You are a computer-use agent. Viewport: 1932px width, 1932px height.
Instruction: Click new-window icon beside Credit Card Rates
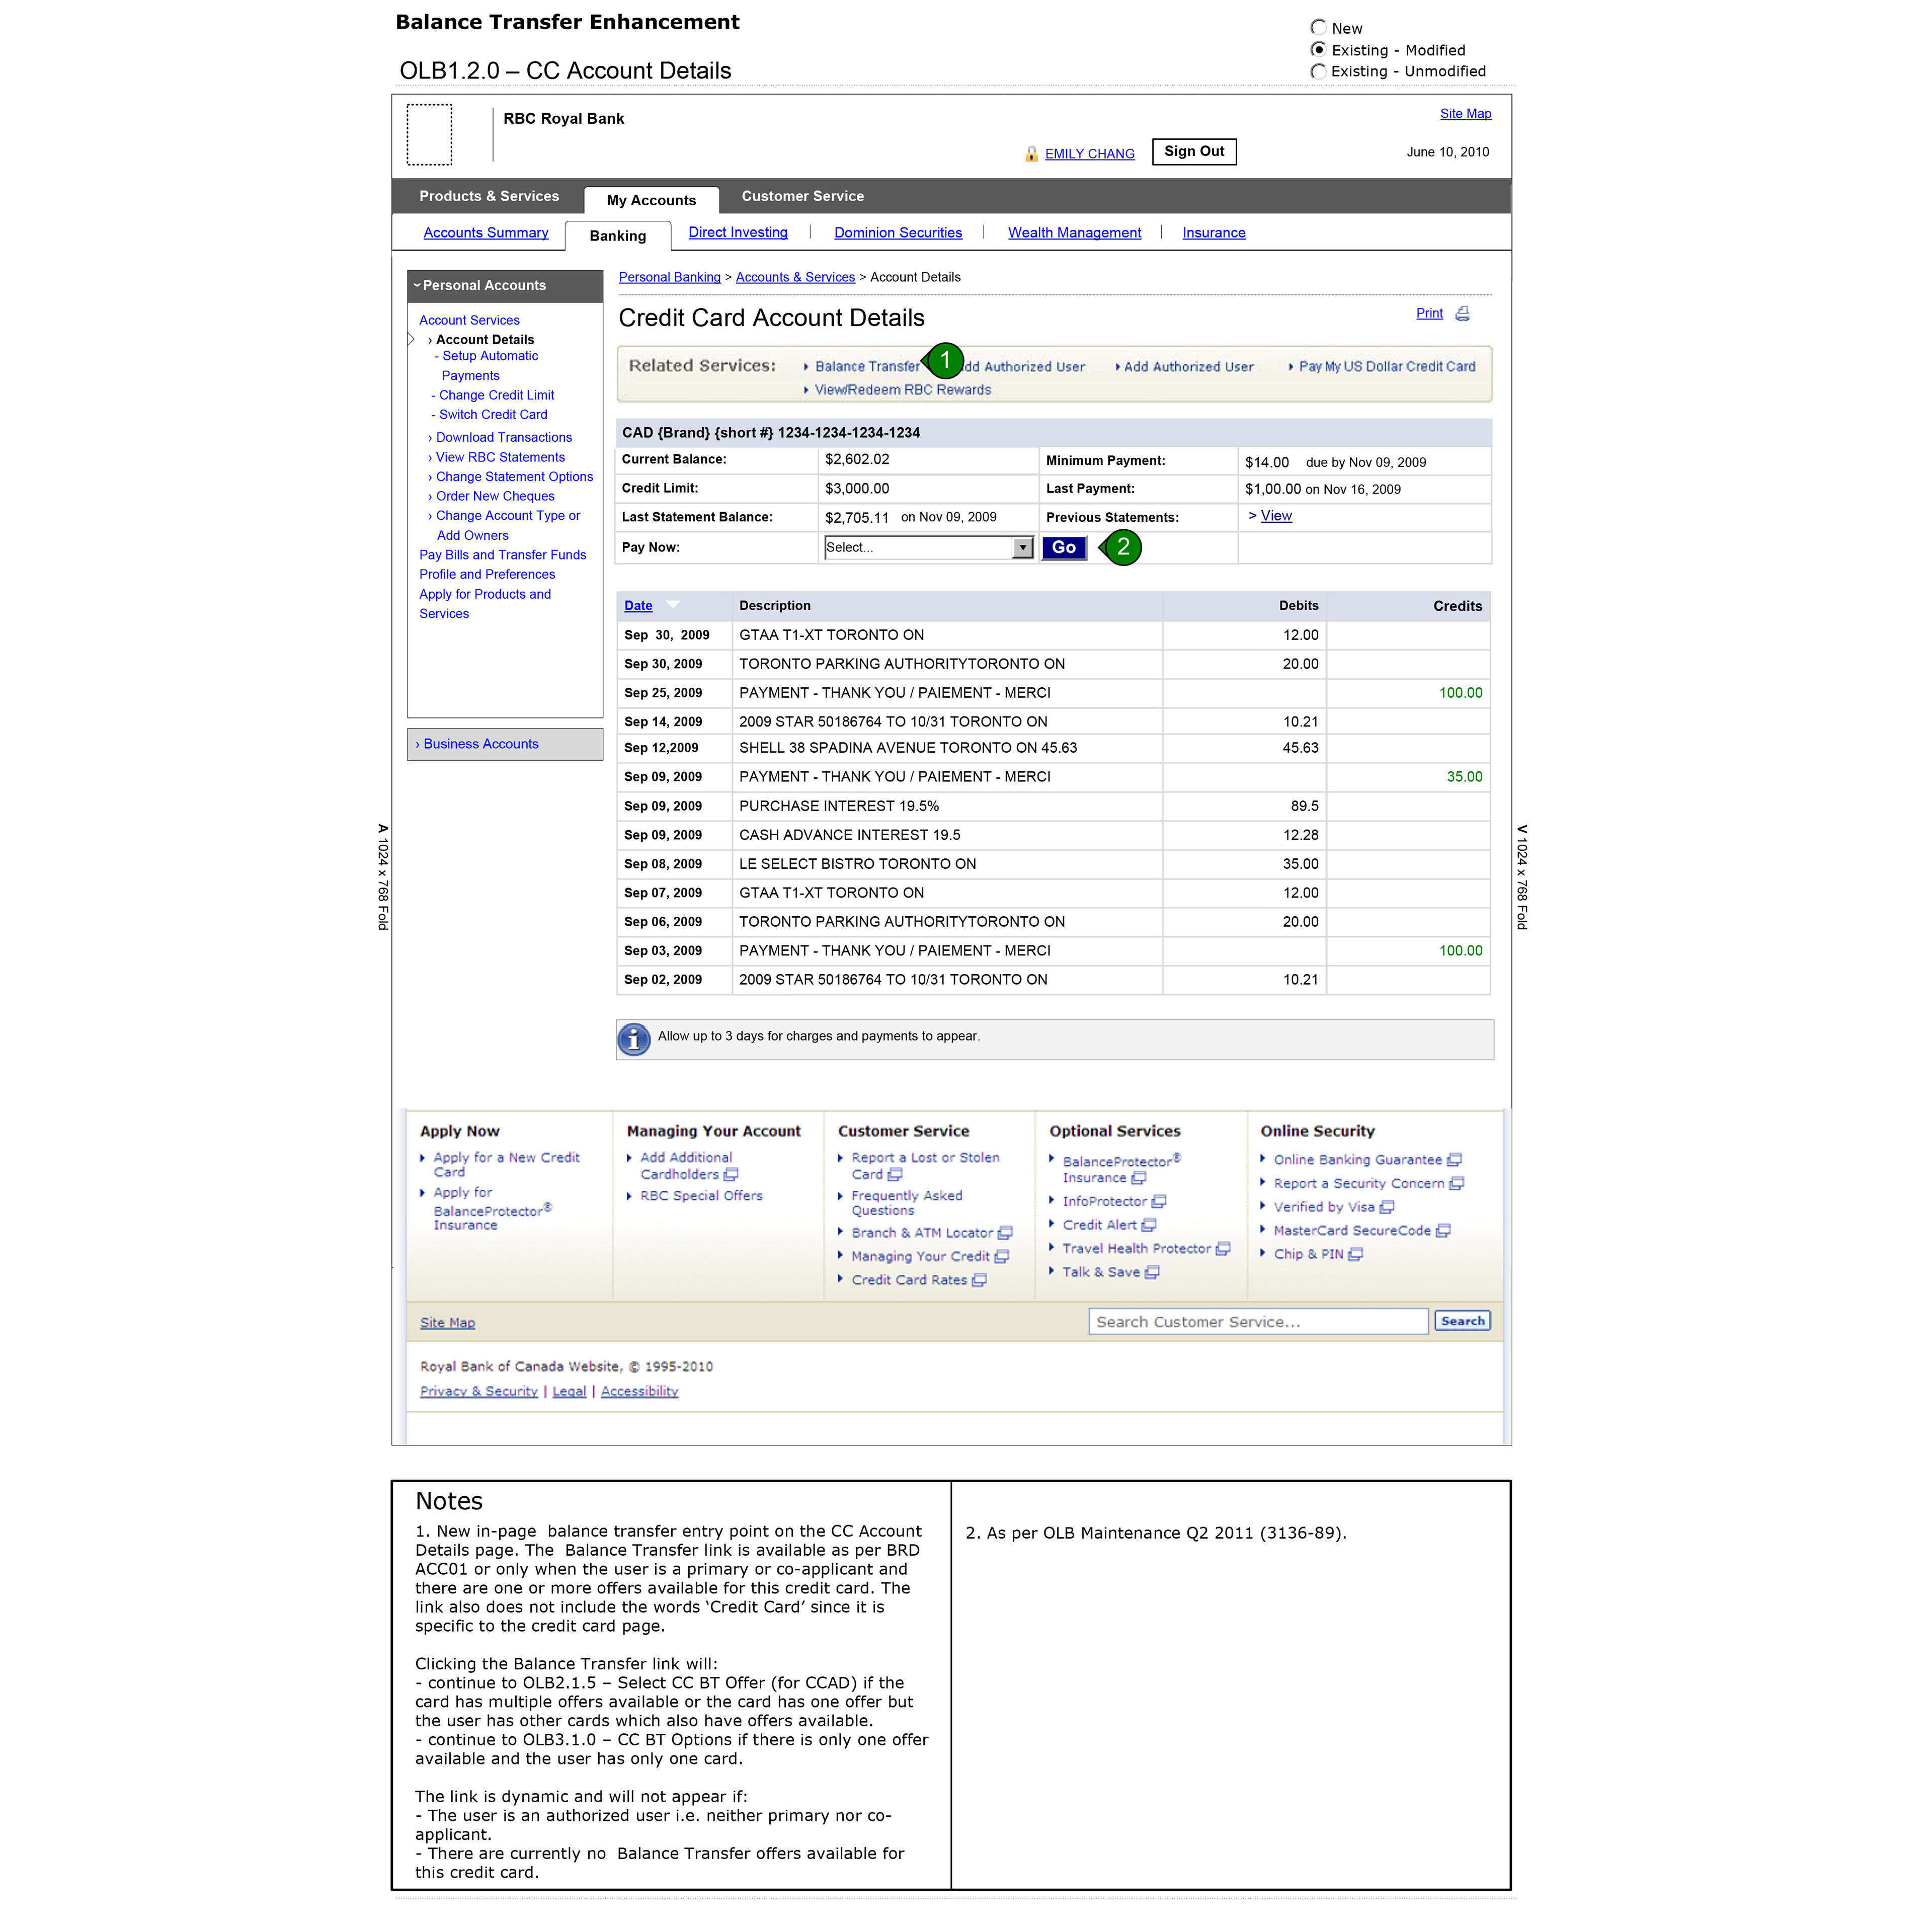[979, 1280]
